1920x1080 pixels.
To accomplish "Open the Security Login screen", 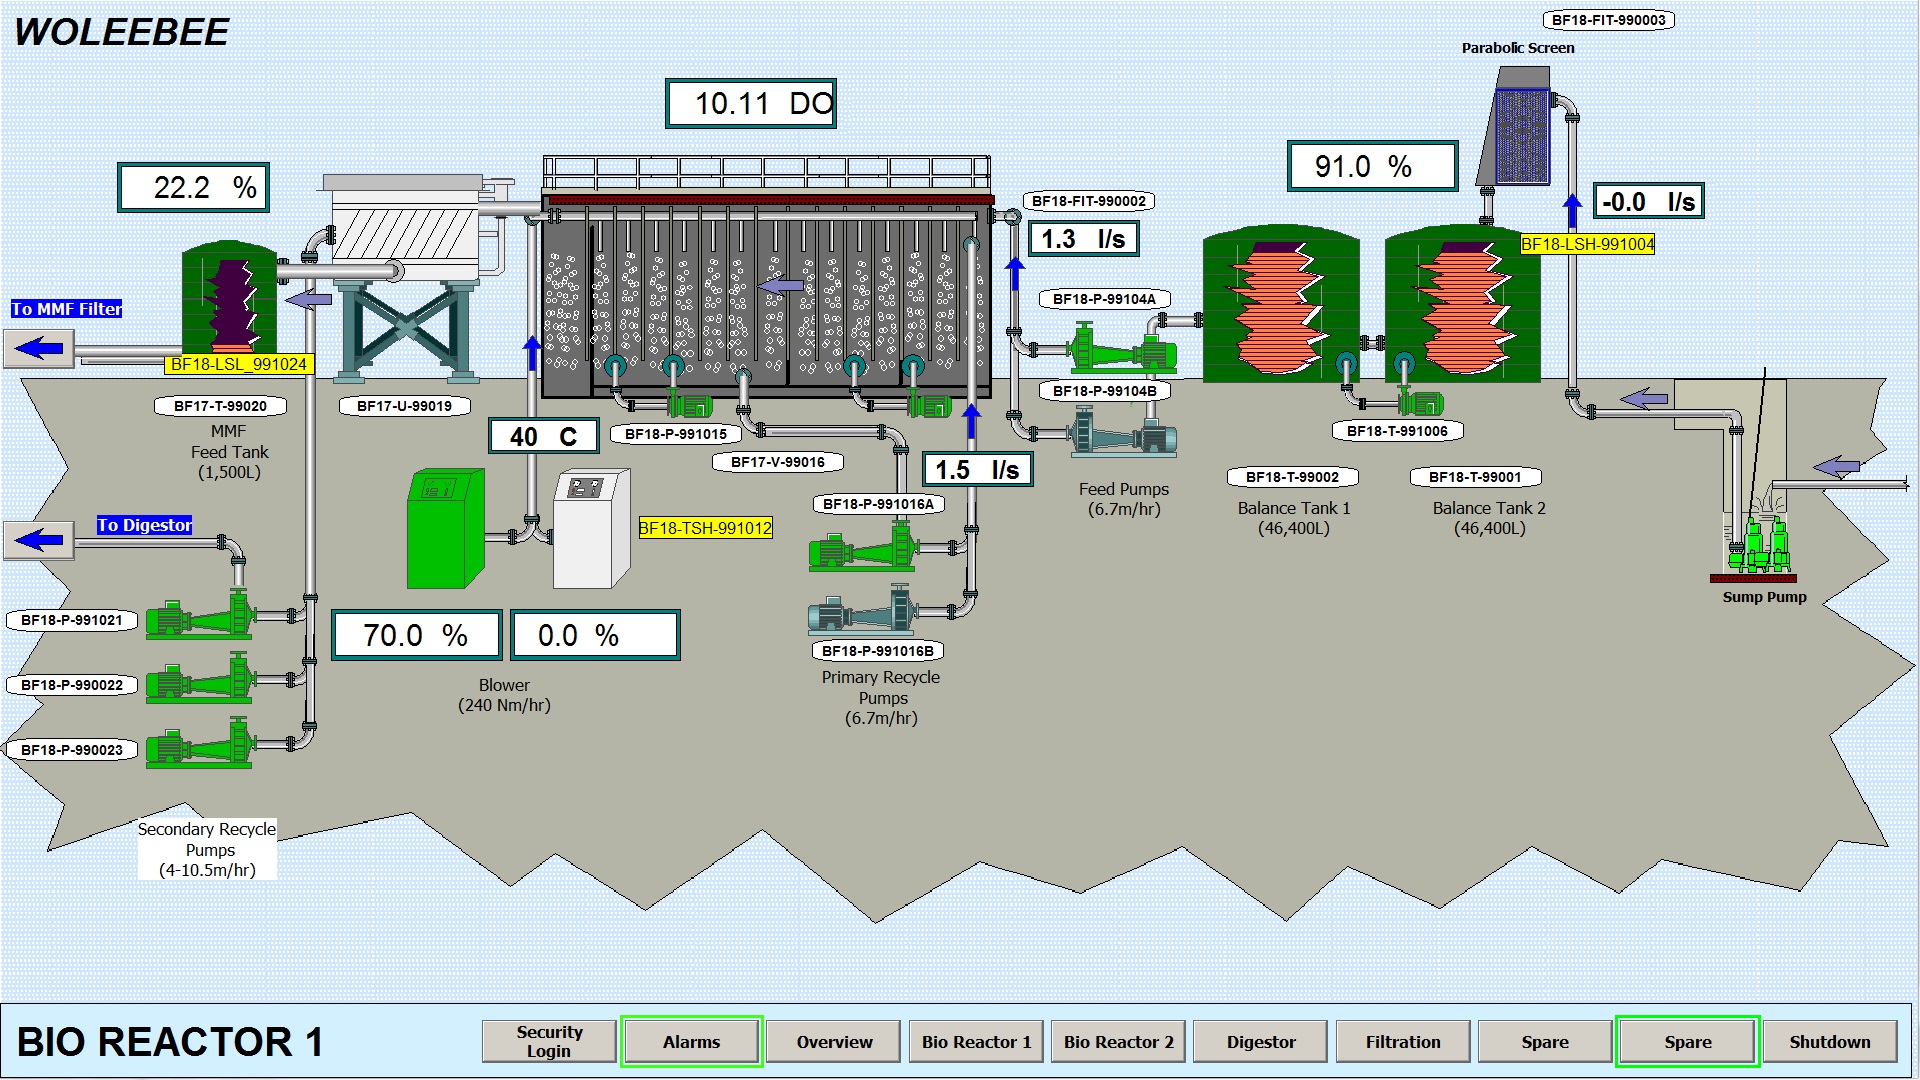I will (x=549, y=1042).
